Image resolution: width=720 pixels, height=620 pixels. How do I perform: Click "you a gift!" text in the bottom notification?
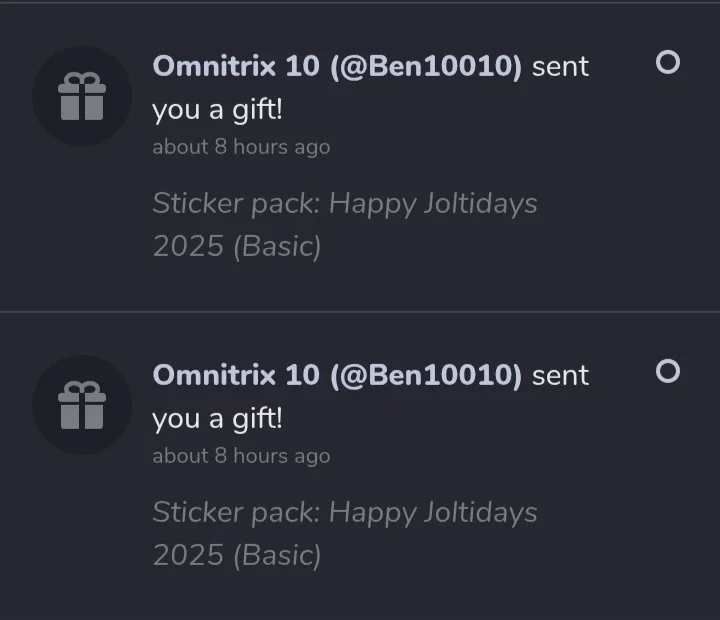pos(217,419)
